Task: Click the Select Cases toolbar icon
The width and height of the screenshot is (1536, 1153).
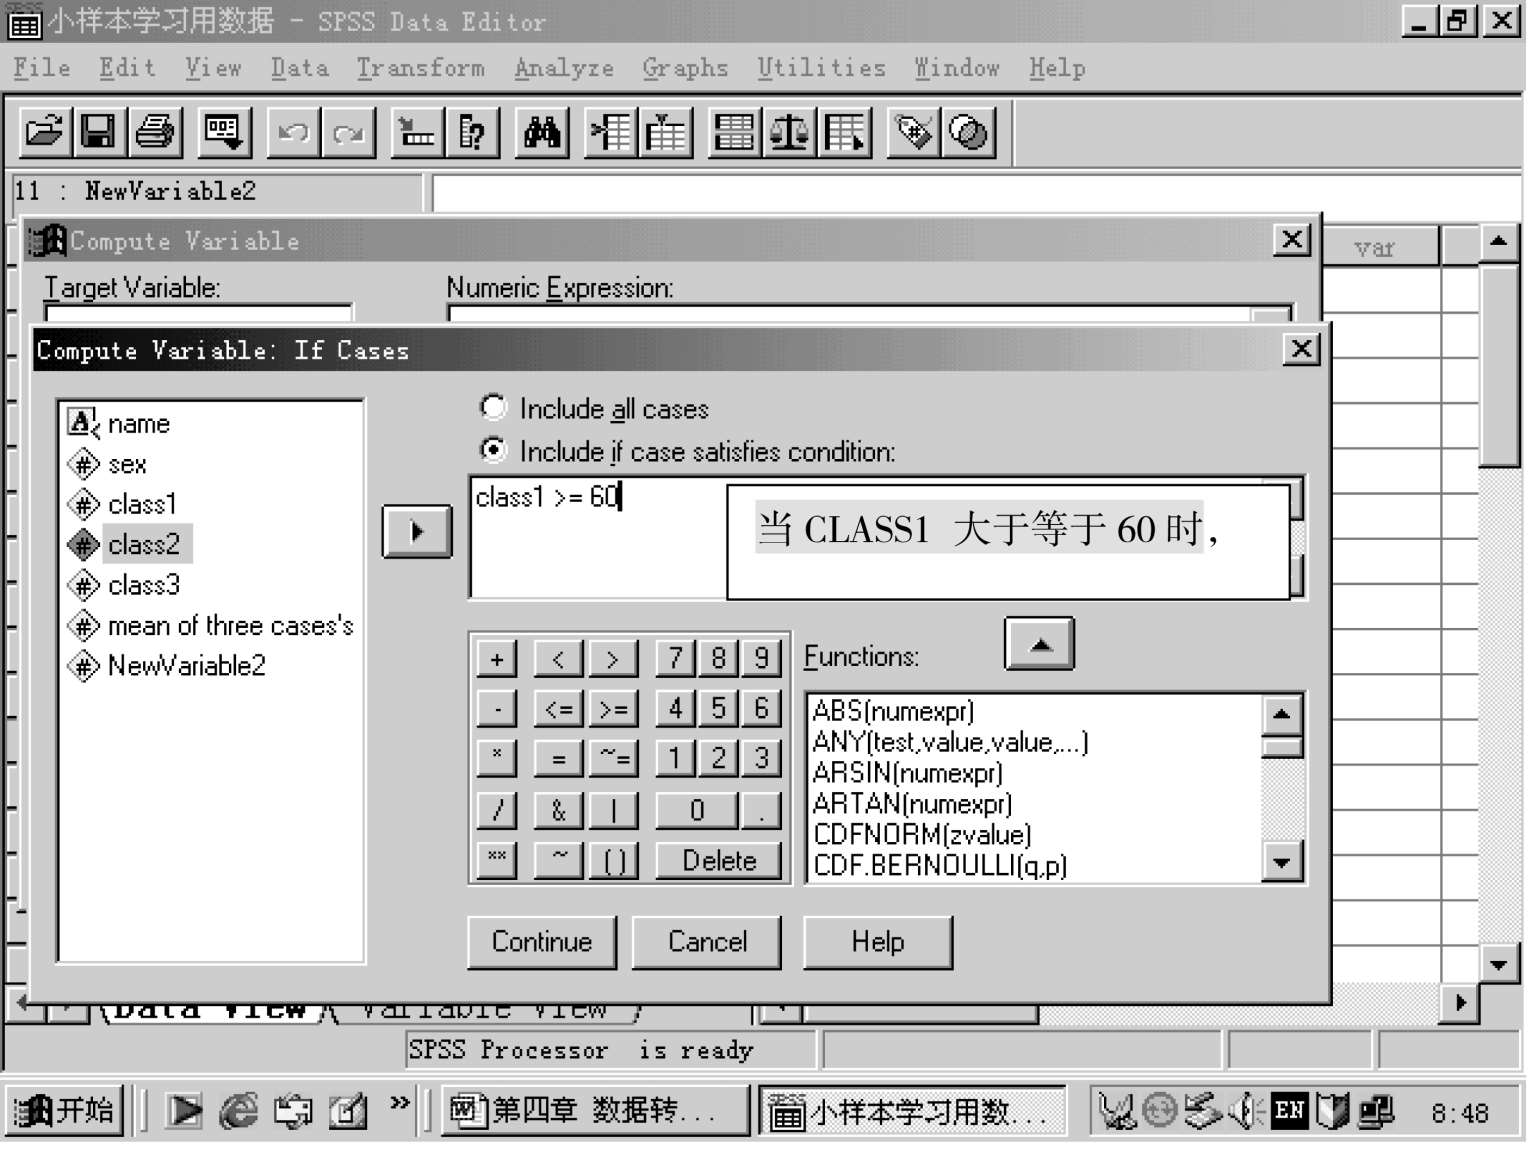Action: (845, 132)
